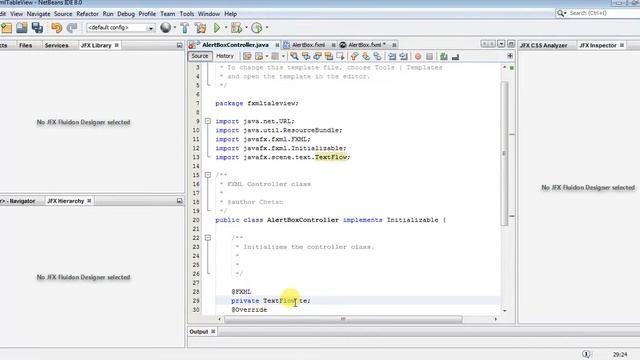Image resolution: width=640 pixels, height=360 pixels.
Task: Open the Help menu
Action: pyautogui.click(x=230, y=14)
